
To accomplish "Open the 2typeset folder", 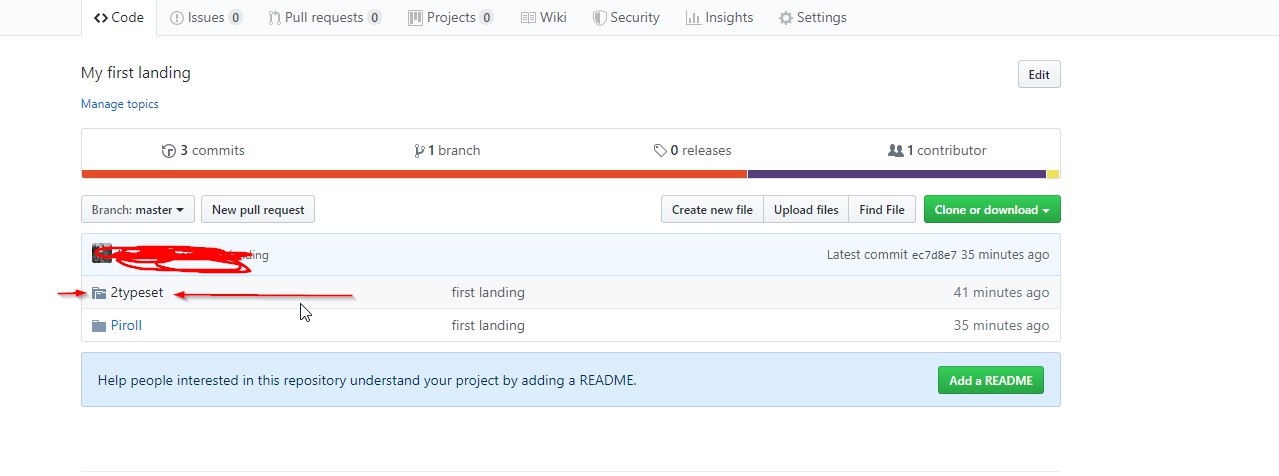I will coord(137,293).
